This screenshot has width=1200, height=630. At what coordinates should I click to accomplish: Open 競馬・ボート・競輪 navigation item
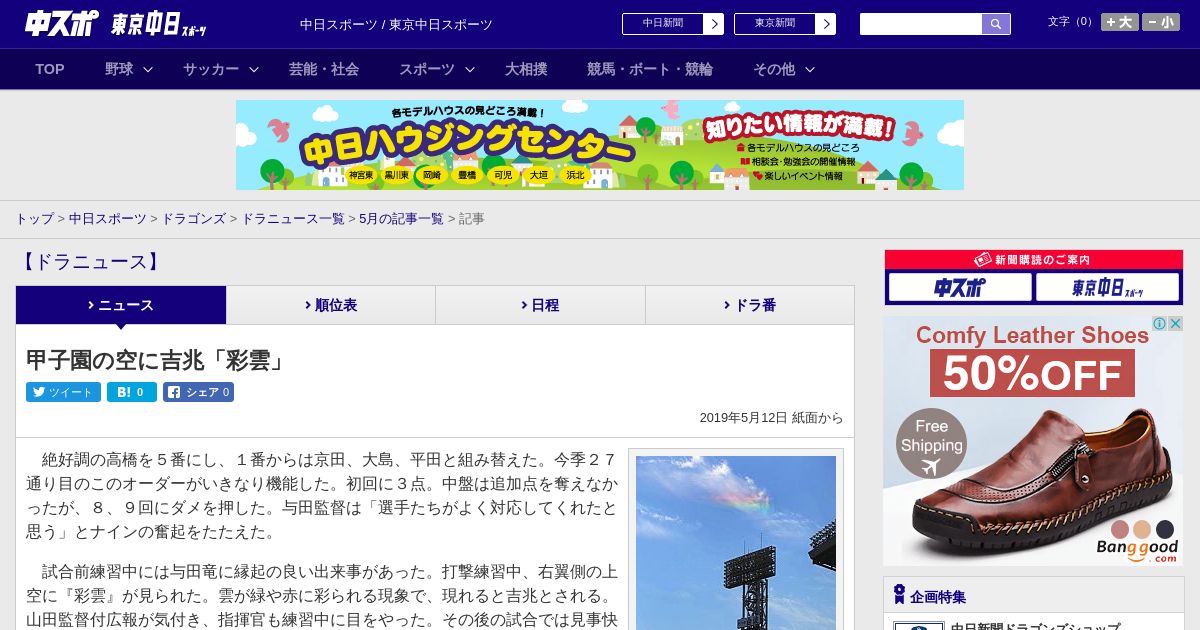pyautogui.click(x=650, y=69)
